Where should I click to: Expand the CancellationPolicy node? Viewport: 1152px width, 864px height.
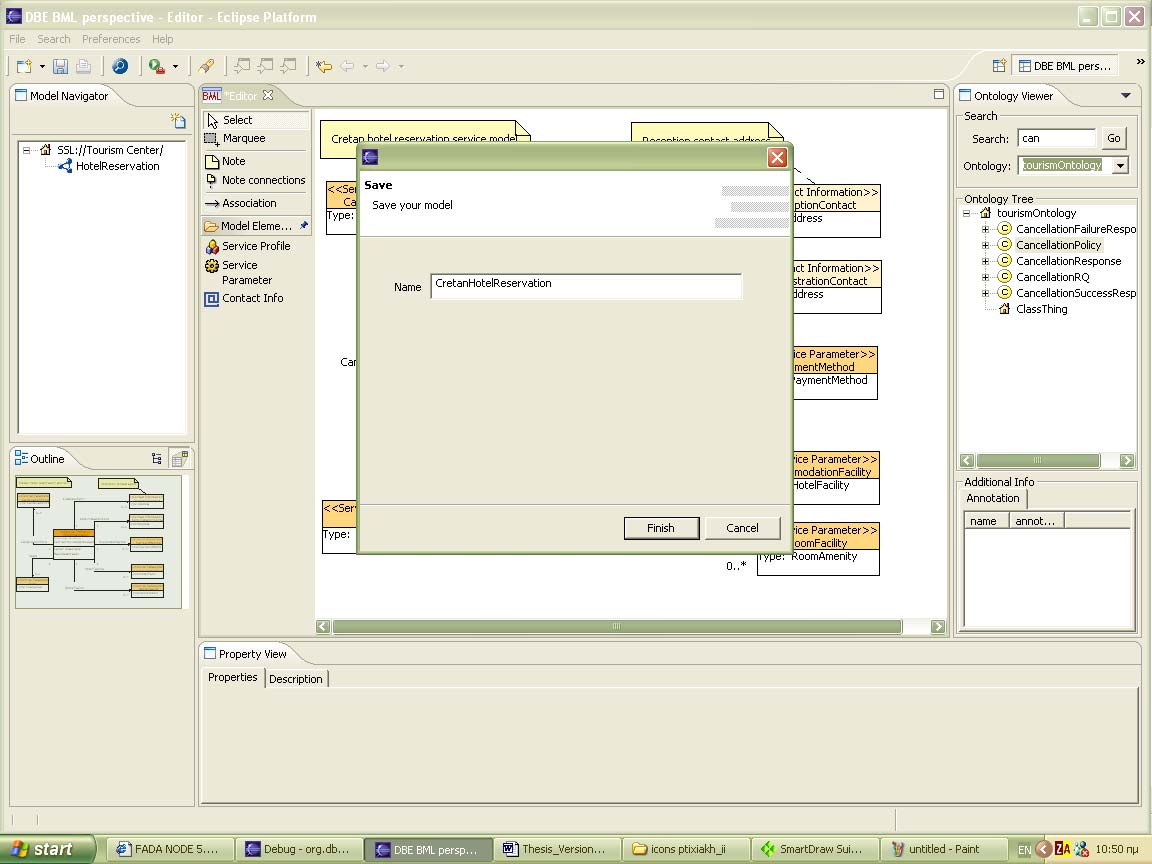pyautogui.click(x=985, y=245)
